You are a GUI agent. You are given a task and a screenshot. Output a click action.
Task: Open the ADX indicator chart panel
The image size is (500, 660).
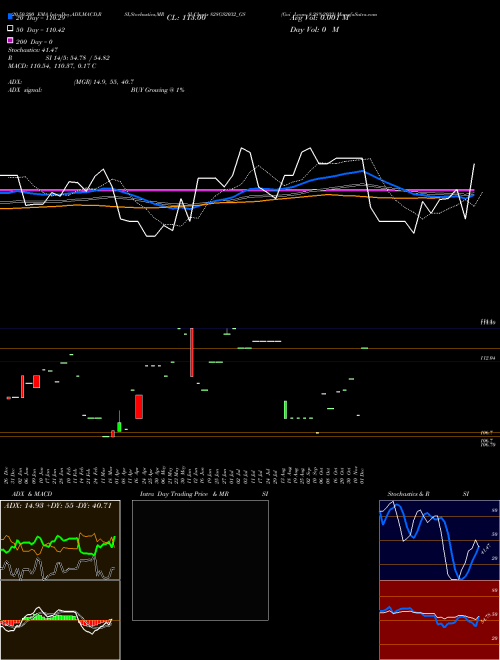click(x=60, y=540)
